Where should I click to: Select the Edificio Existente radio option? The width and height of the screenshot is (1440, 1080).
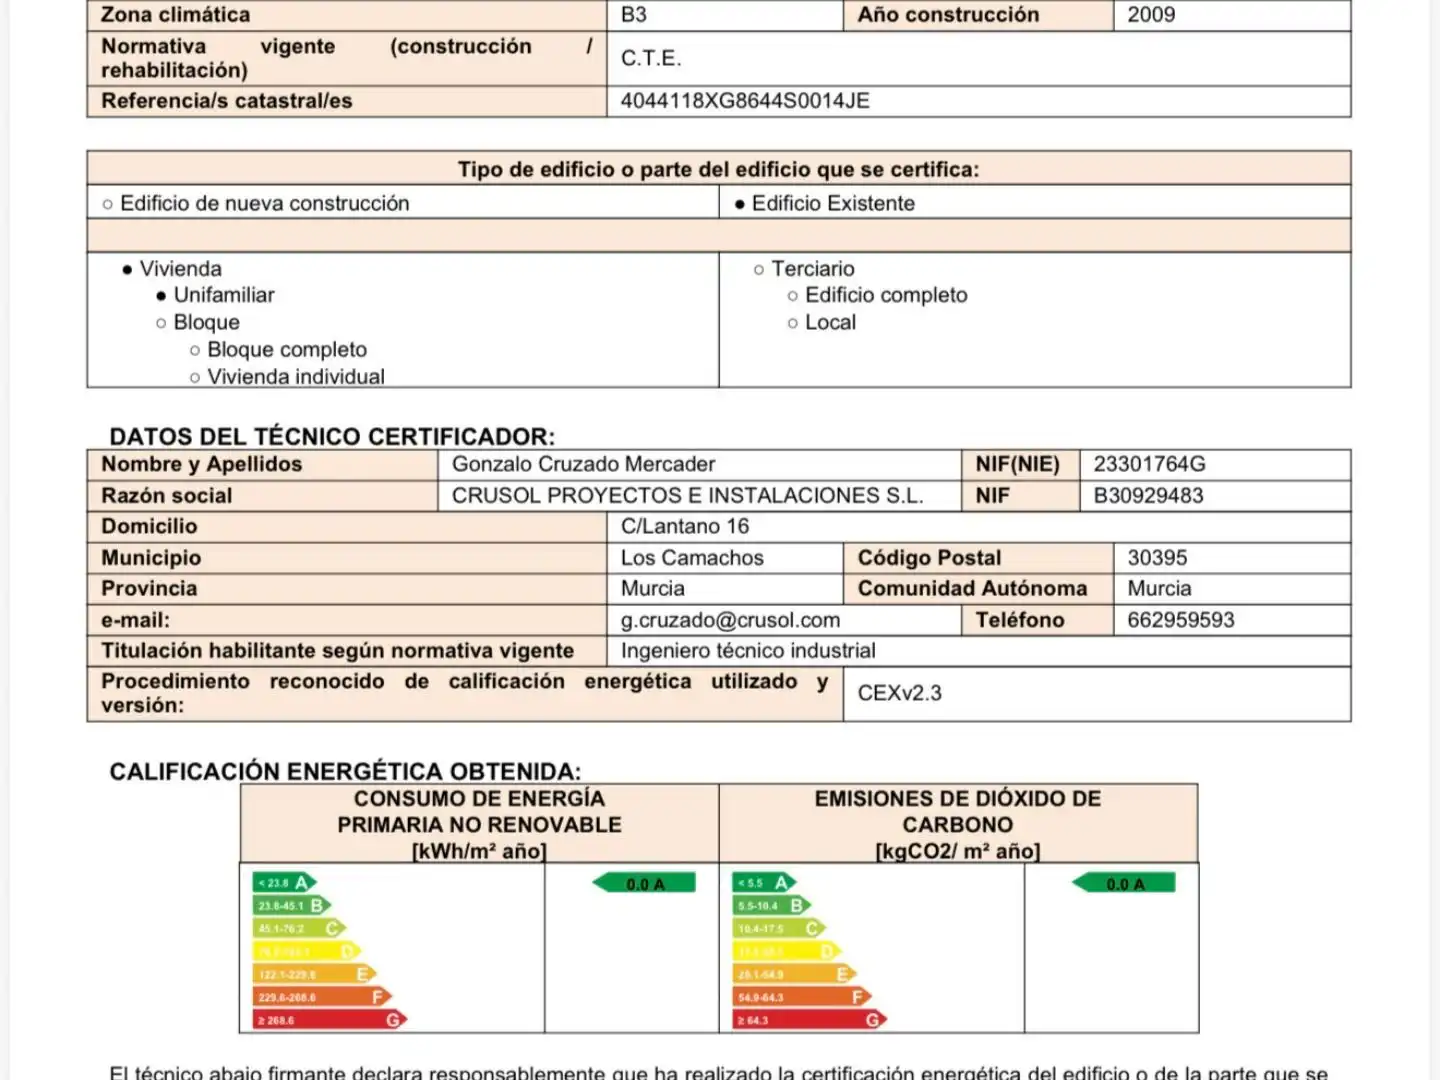click(x=824, y=203)
